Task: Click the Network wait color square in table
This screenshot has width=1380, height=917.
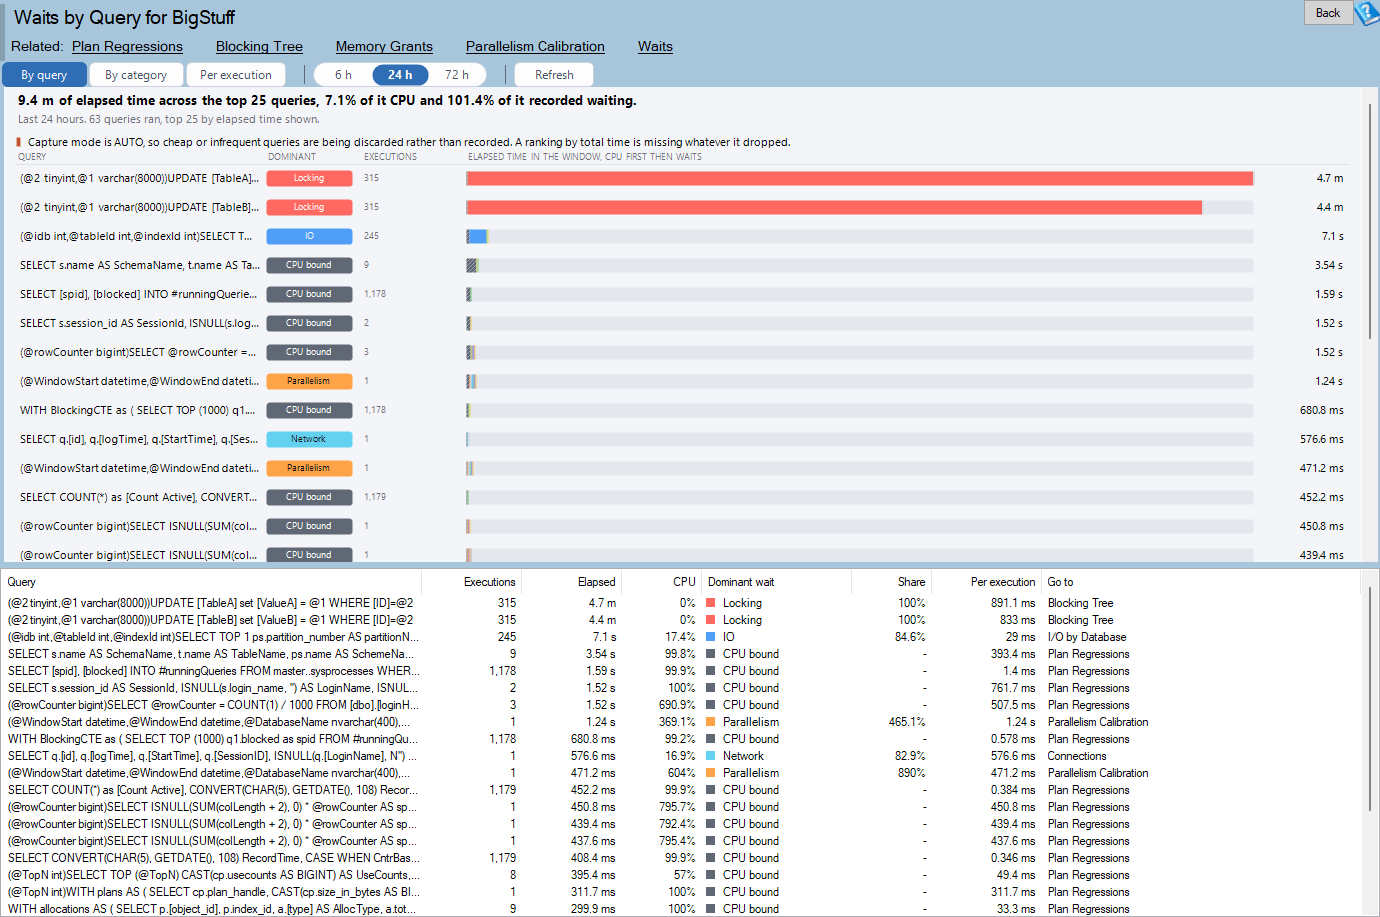Action: pyautogui.click(x=711, y=756)
